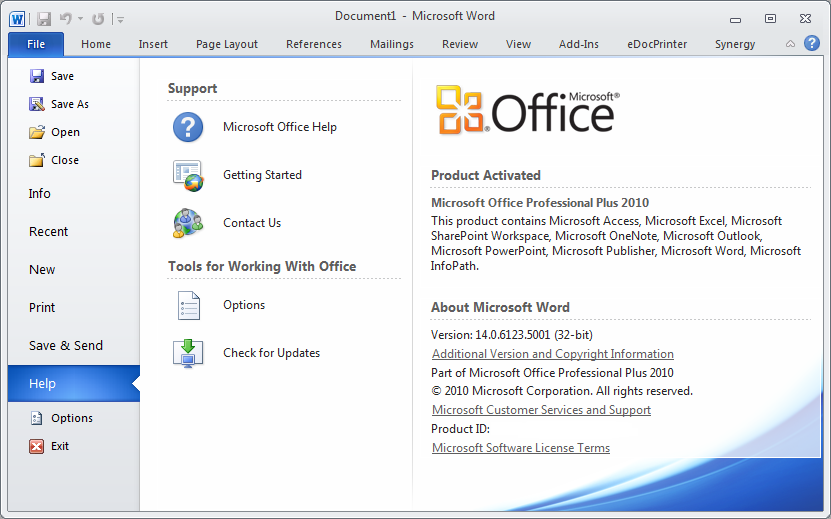The image size is (831, 519).
Task: Open the Page Layout tab
Action: (x=227, y=44)
